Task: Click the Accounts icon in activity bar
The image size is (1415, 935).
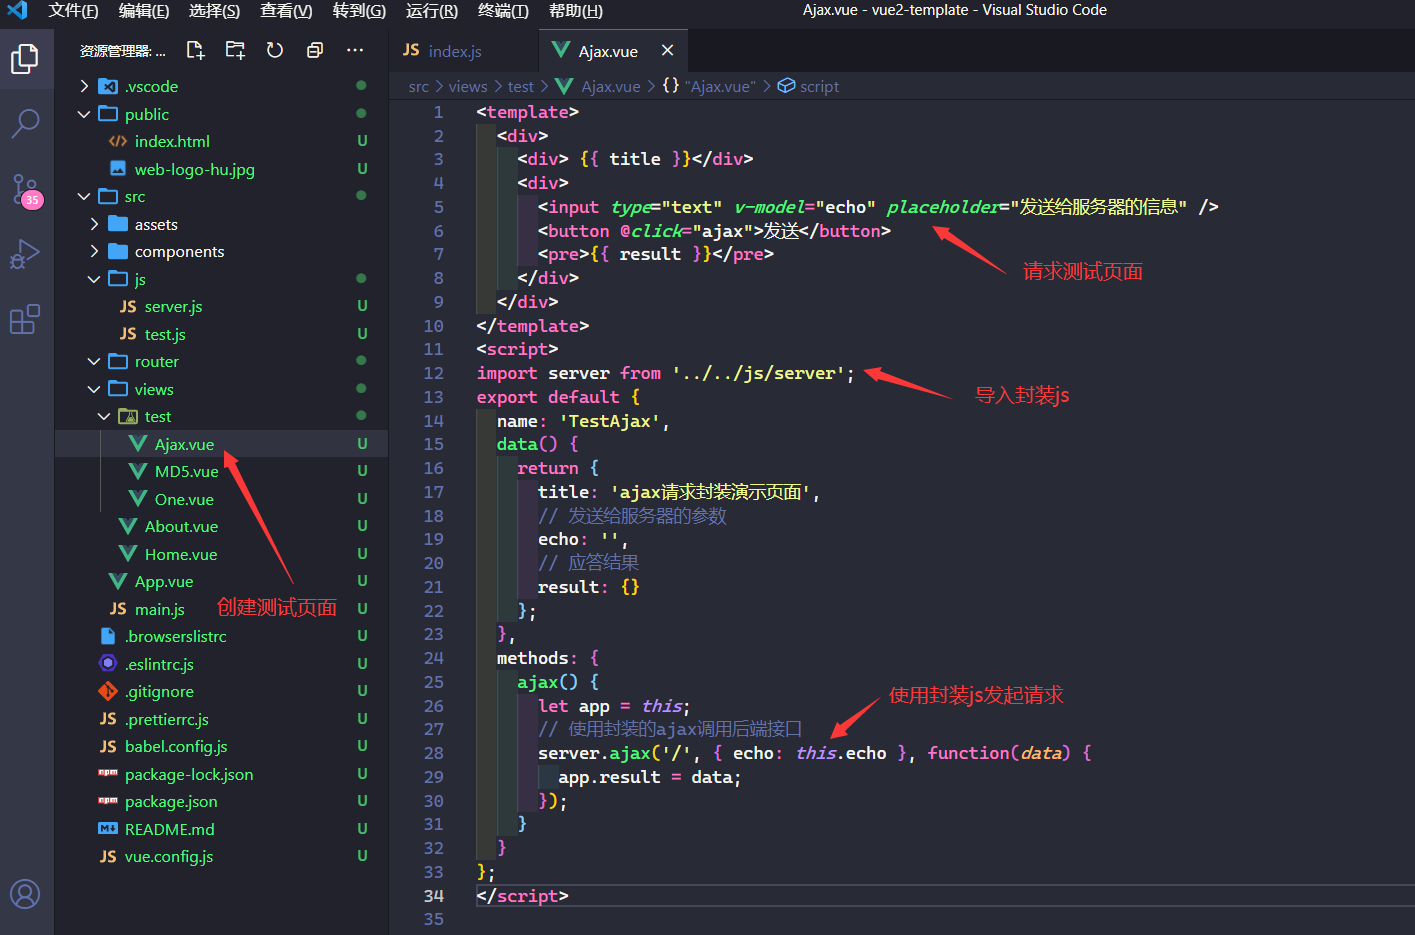Action: (x=25, y=893)
